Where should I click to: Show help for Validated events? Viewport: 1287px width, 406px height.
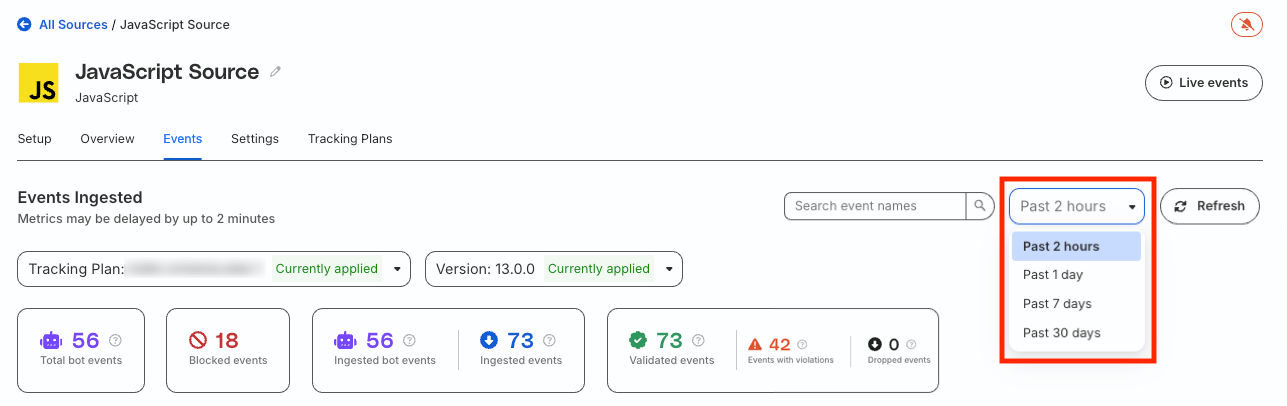(698, 340)
